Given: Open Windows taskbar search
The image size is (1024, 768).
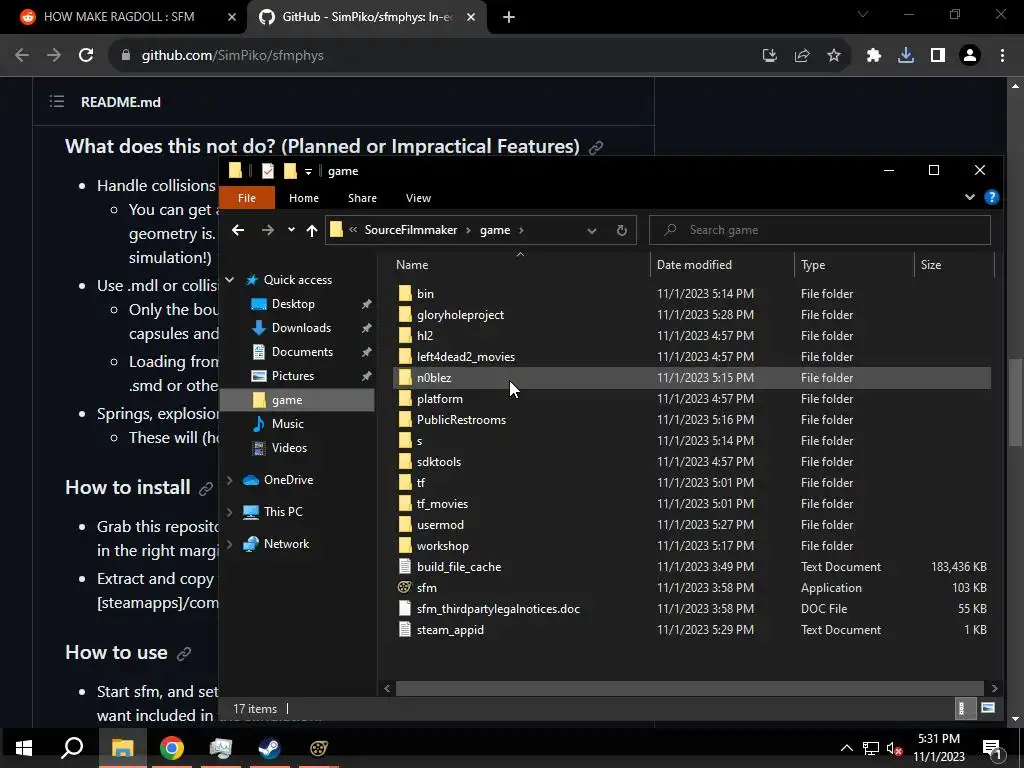Looking at the screenshot, I should coord(72,748).
